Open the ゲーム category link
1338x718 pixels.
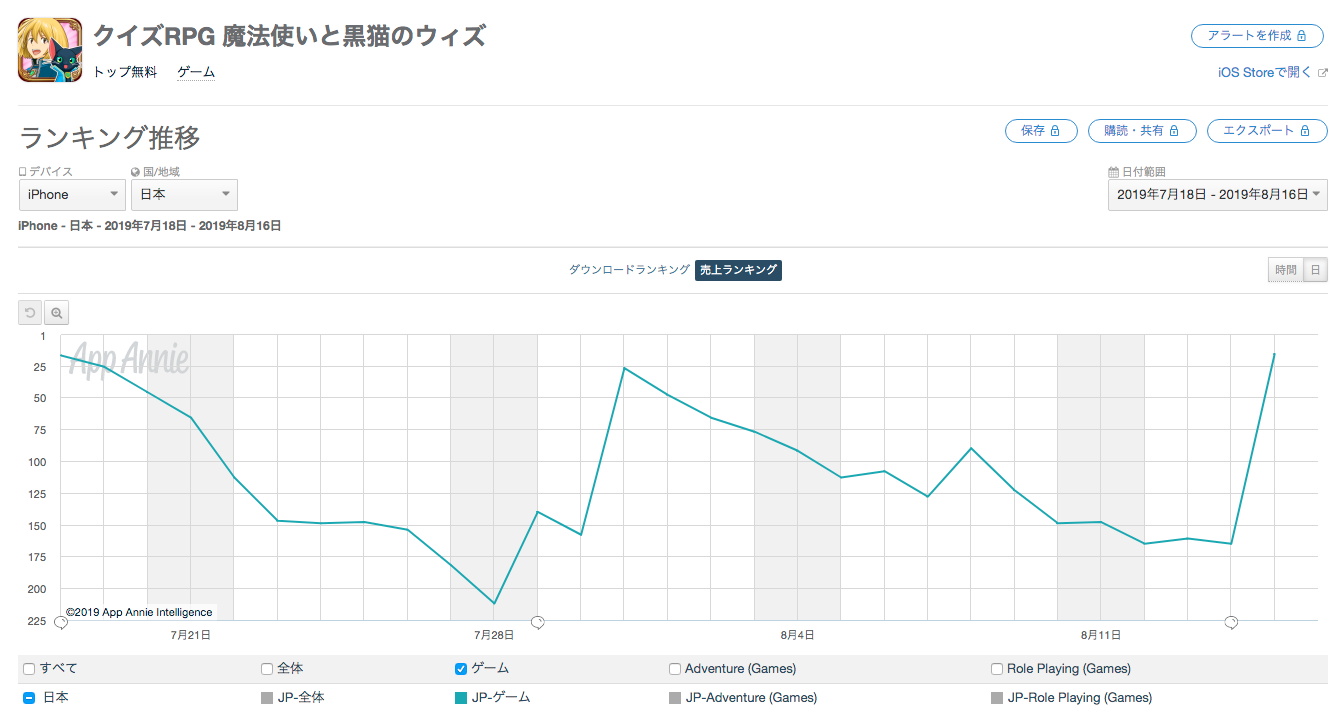pos(196,72)
